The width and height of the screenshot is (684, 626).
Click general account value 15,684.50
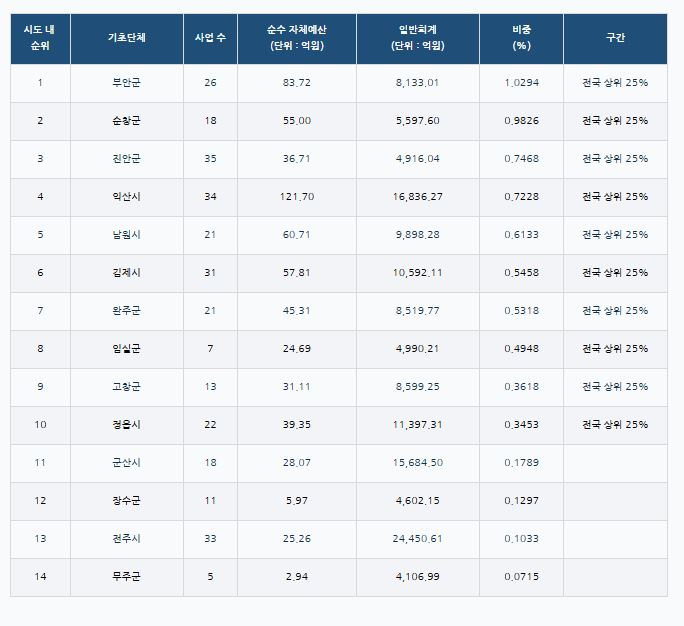417,462
